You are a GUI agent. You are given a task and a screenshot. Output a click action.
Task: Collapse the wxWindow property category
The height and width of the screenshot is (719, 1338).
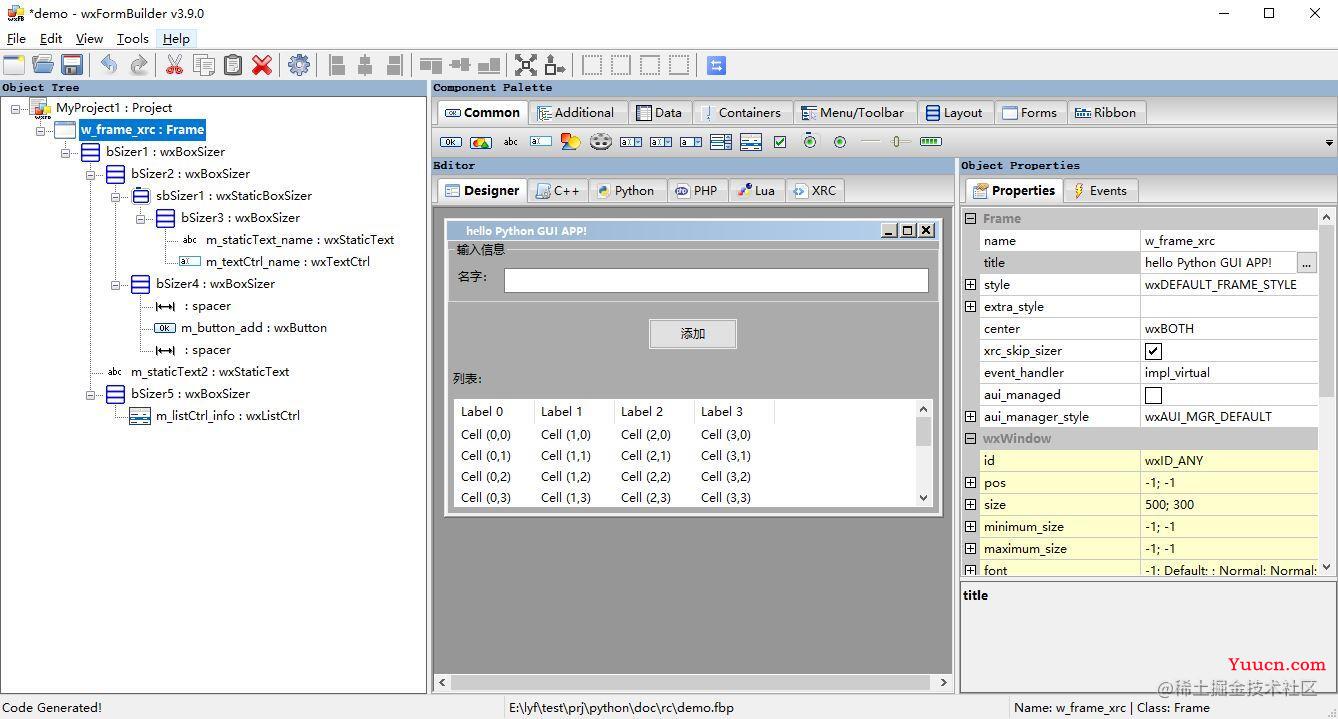(x=970, y=439)
